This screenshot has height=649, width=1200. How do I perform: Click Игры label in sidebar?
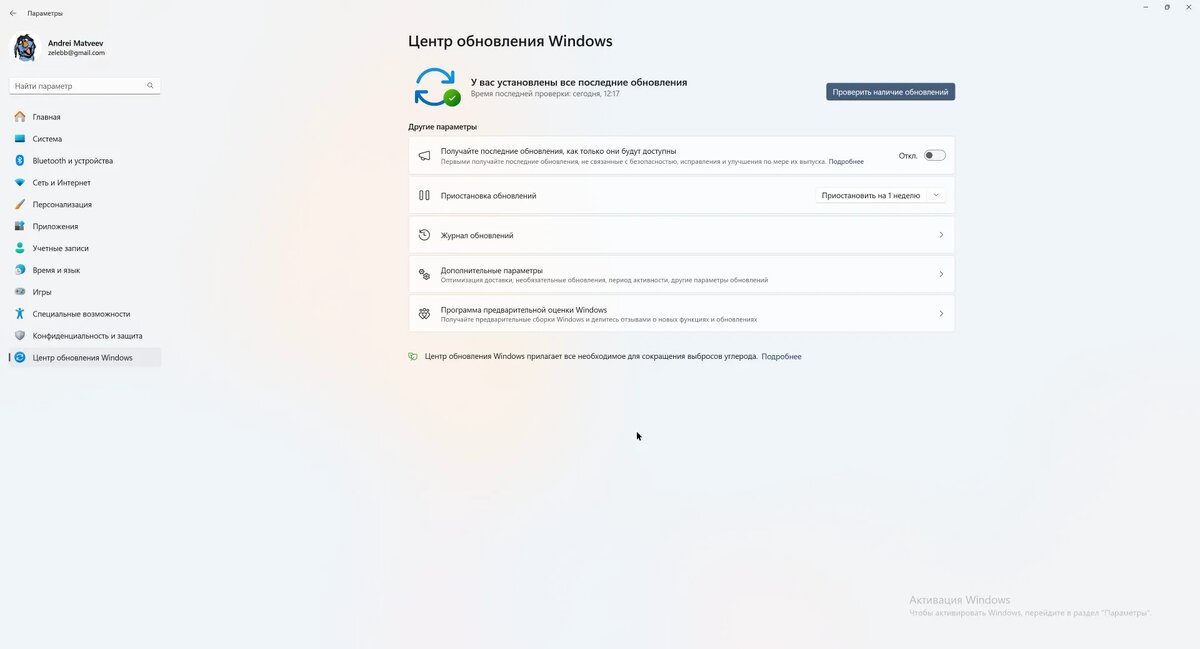click(x=42, y=292)
